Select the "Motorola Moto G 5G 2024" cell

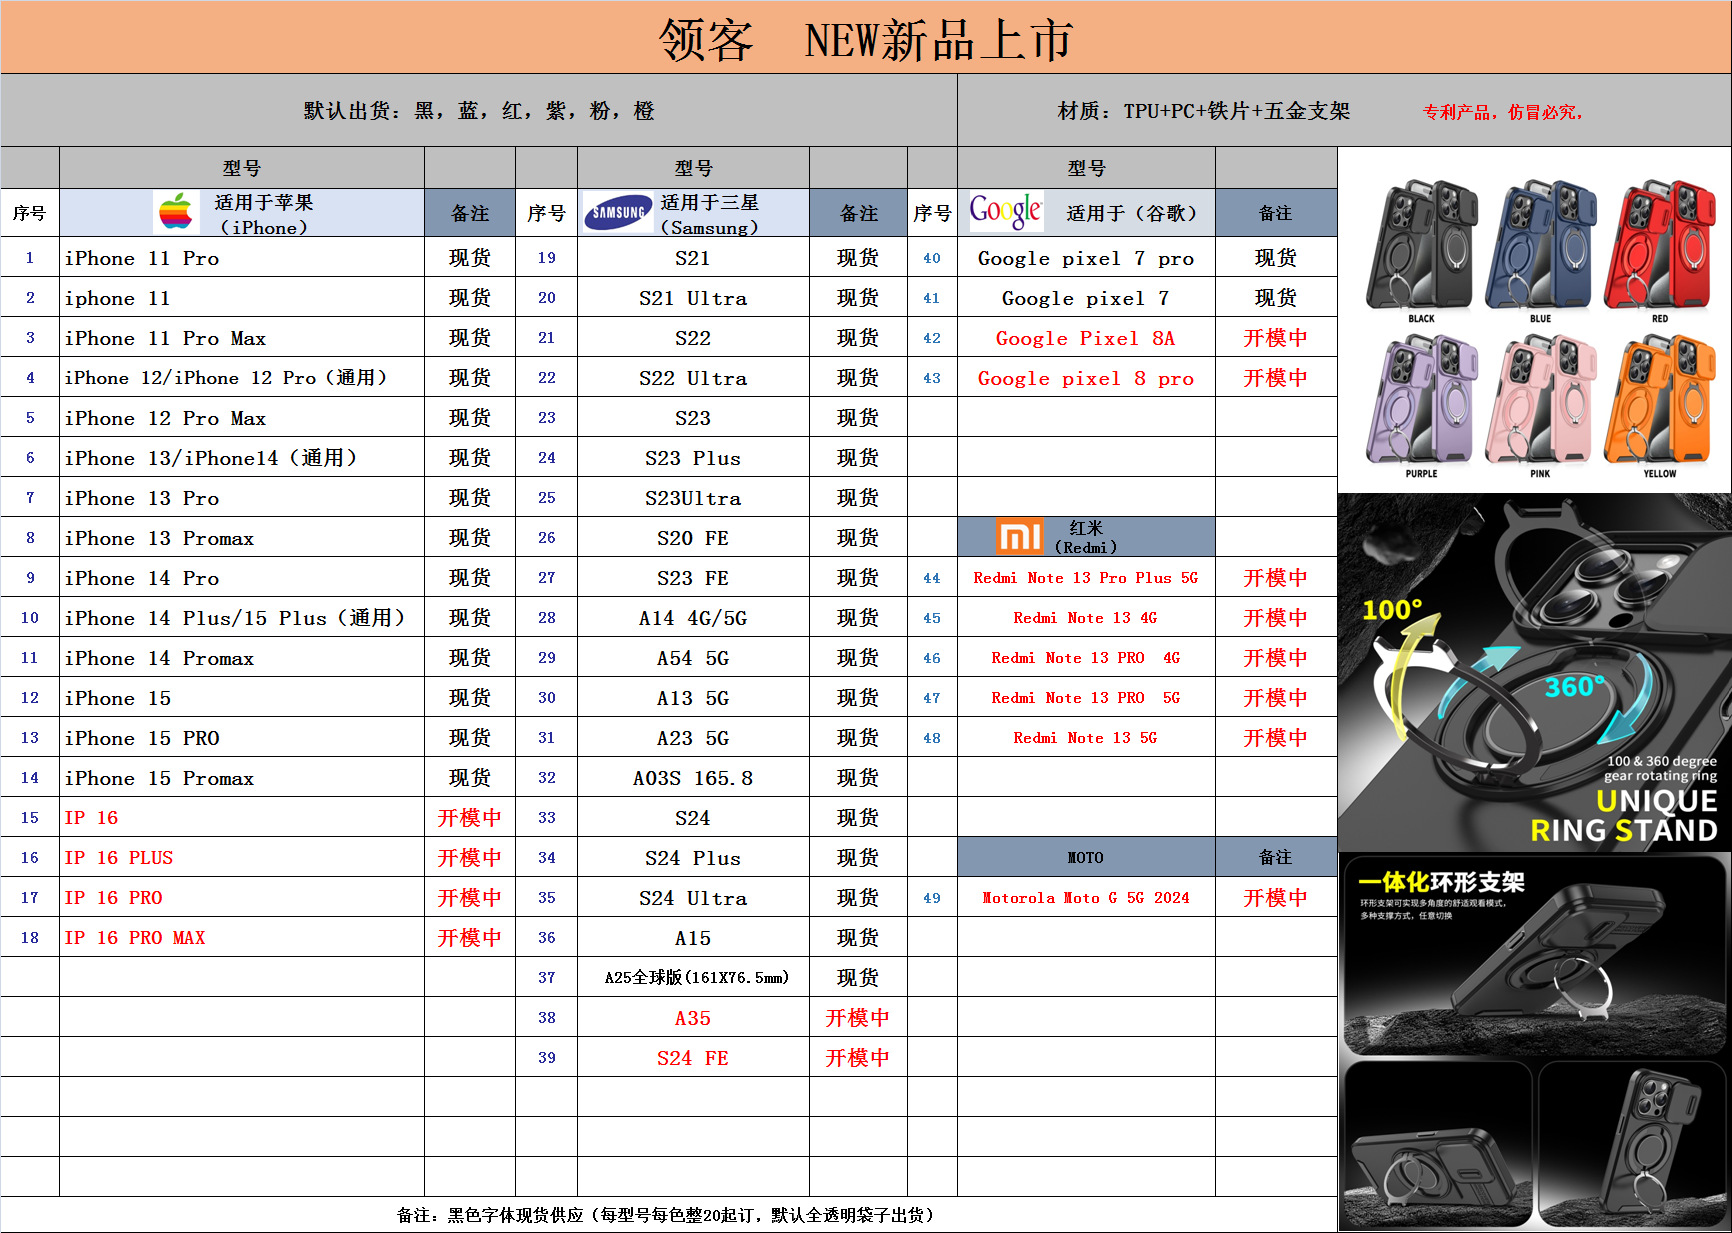pyautogui.click(x=1086, y=897)
